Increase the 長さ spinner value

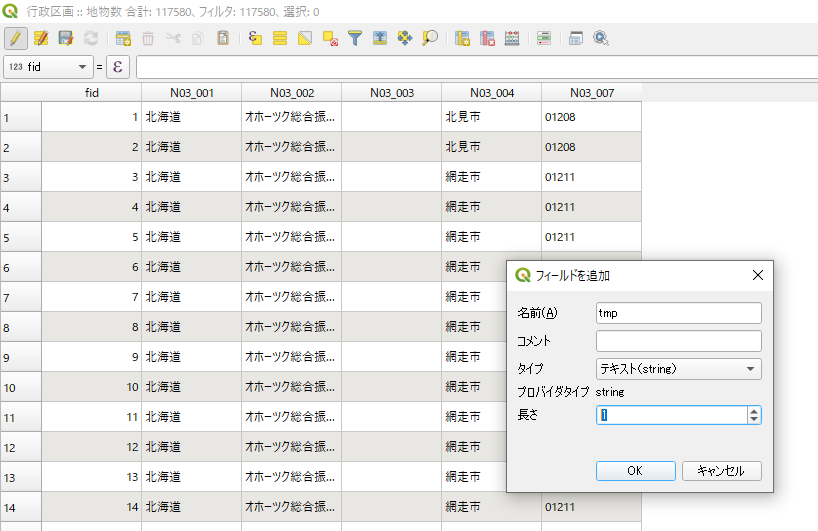pyautogui.click(x=754, y=411)
